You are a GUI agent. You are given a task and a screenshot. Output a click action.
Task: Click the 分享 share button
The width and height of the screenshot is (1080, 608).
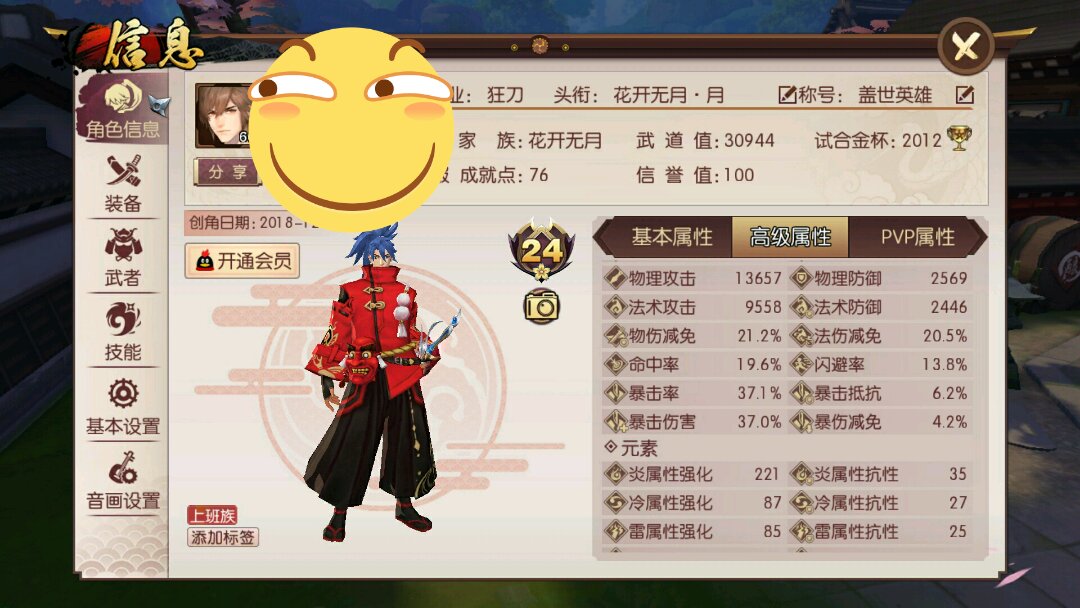(x=227, y=172)
